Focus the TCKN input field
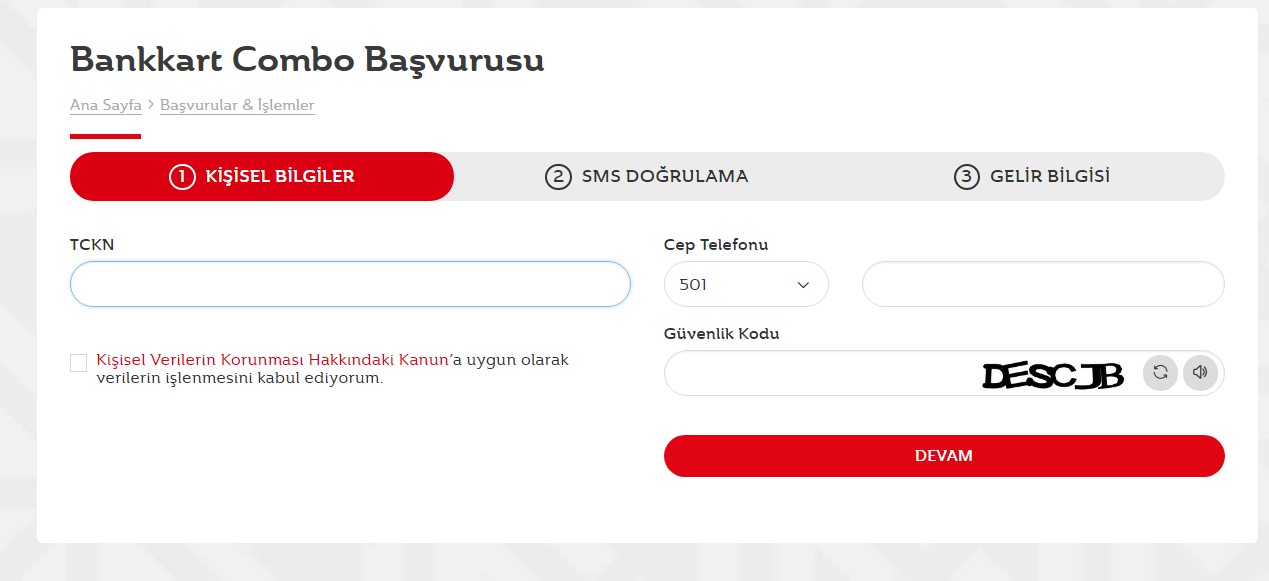The width and height of the screenshot is (1269, 581). [x=350, y=284]
